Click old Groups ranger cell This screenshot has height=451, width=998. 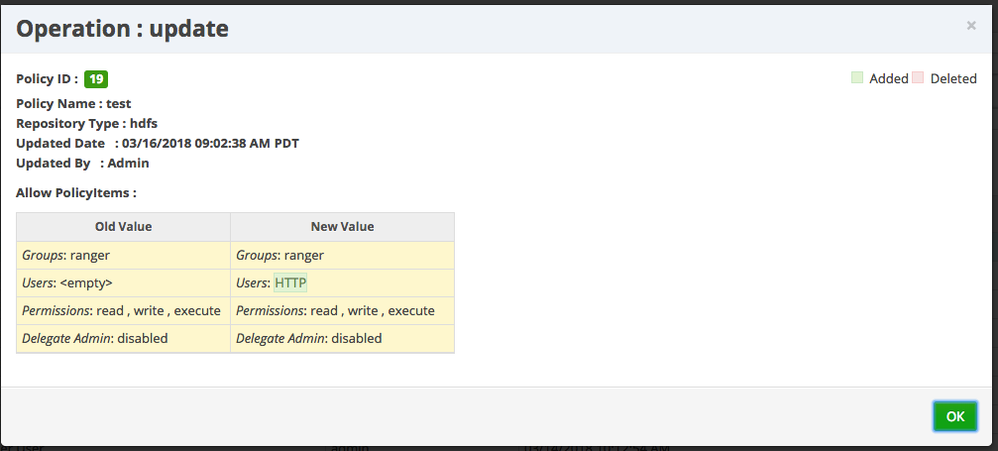pyautogui.click(x=123, y=255)
